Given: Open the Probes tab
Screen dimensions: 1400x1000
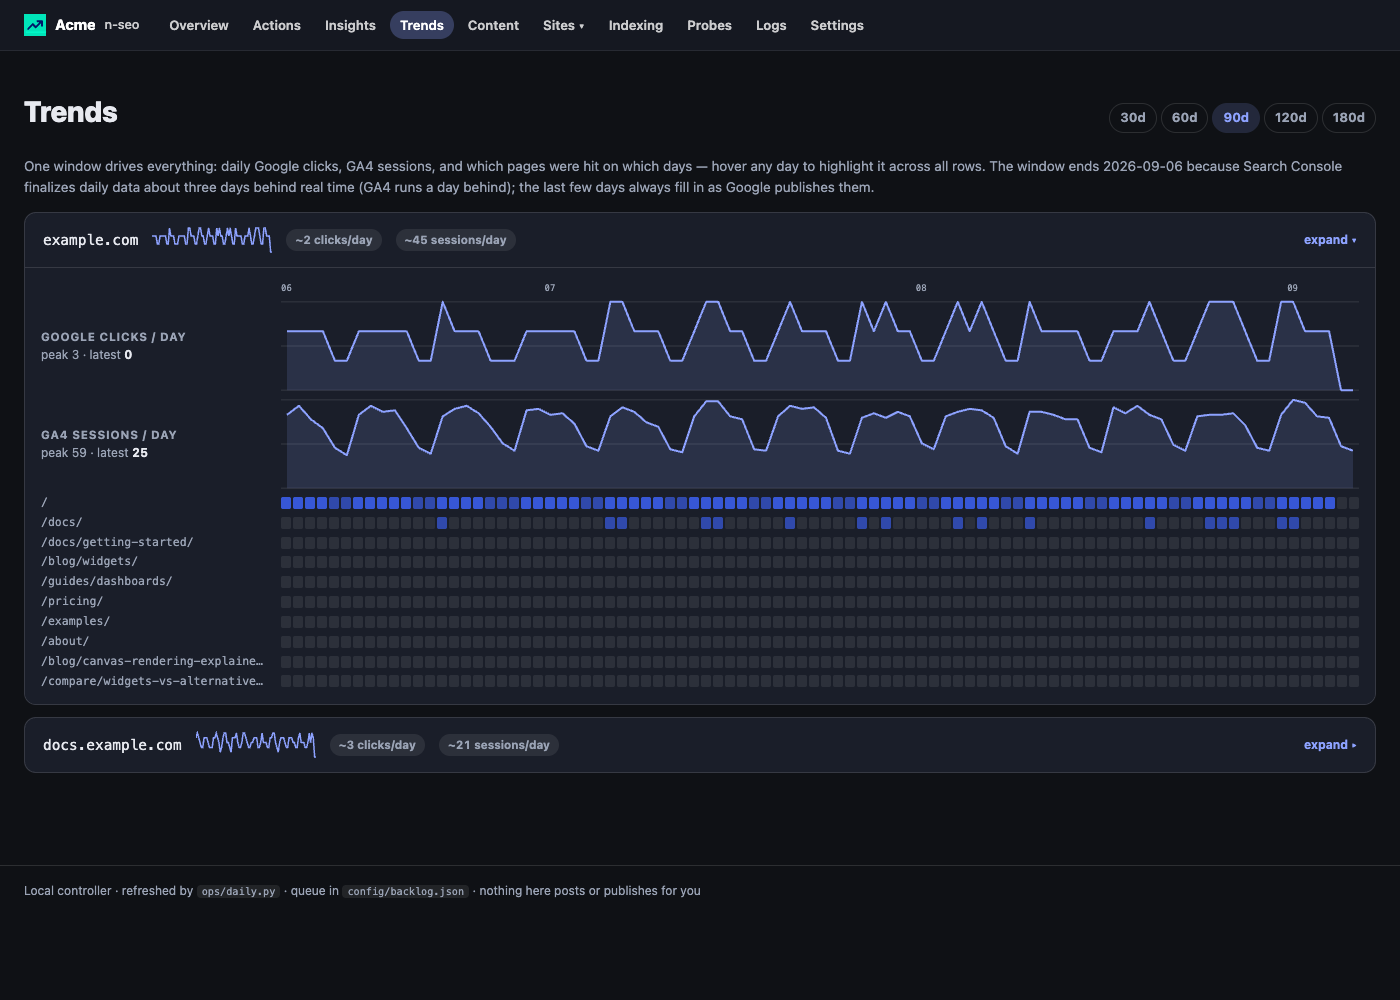Looking at the screenshot, I should (709, 25).
